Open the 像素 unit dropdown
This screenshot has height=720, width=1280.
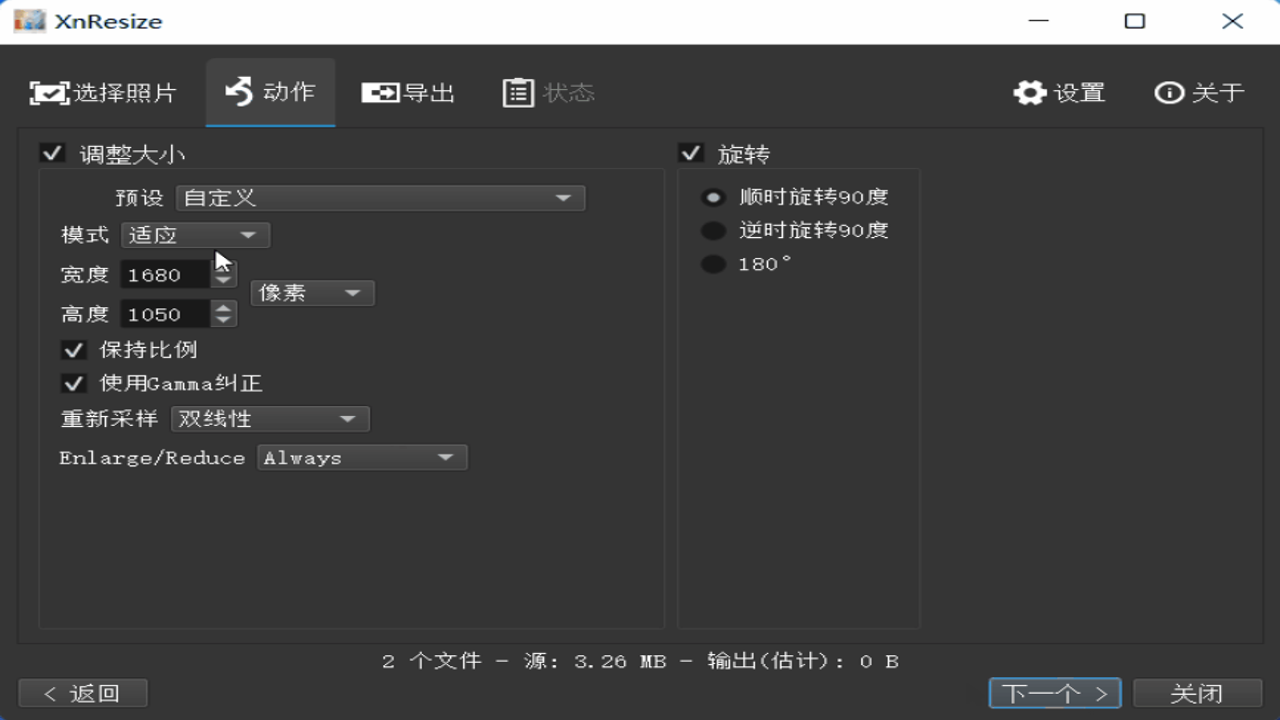(312, 293)
